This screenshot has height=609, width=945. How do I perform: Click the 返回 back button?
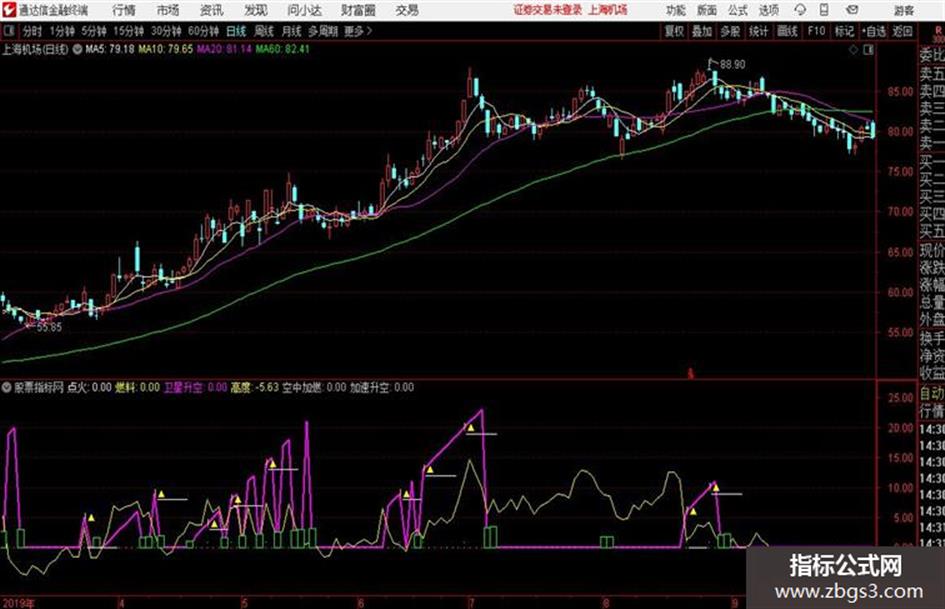tap(903, 31)
